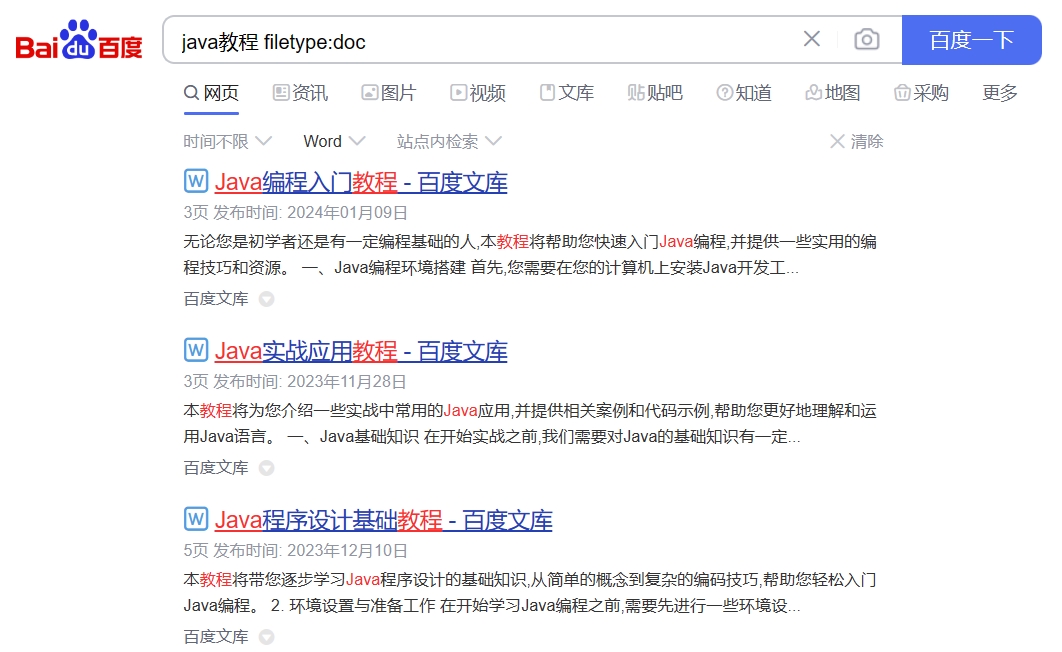The height and width of the screenshot is (652, 1062).
Task: Expand the 站点内检索 dropdown
Action: (x=448, y=141)
